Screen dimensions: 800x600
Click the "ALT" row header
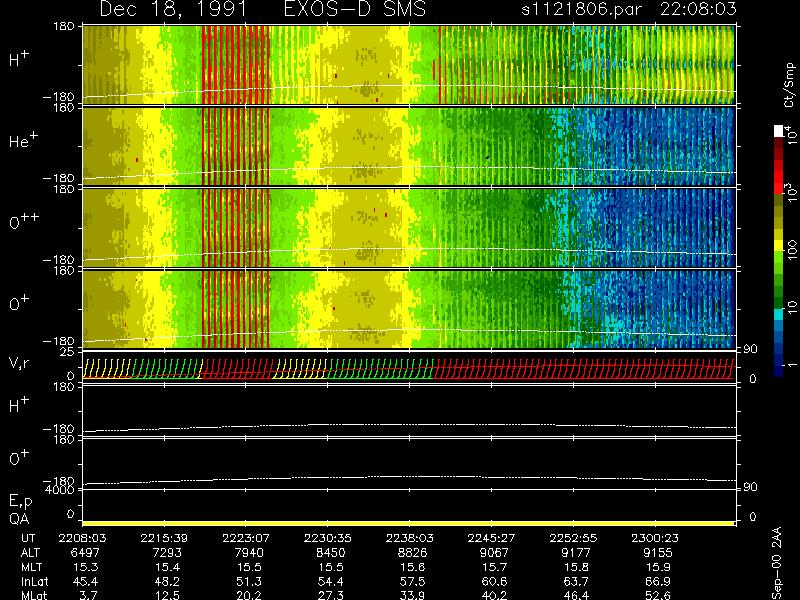tap(31, 553)
